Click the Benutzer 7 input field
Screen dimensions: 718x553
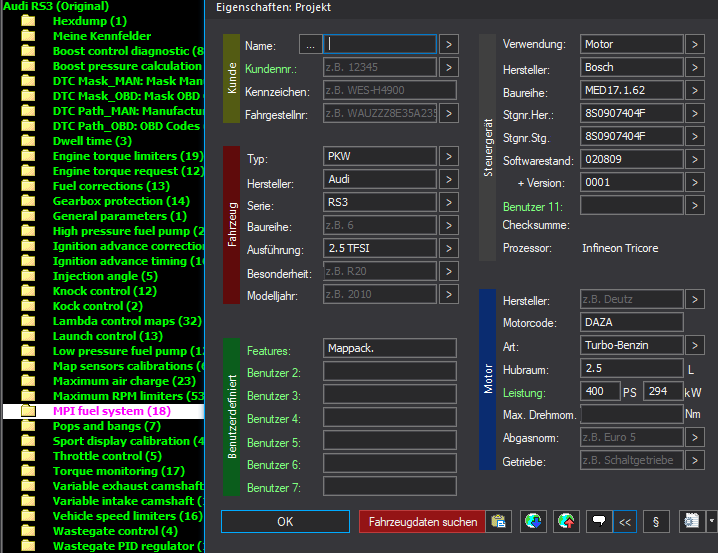390,486
